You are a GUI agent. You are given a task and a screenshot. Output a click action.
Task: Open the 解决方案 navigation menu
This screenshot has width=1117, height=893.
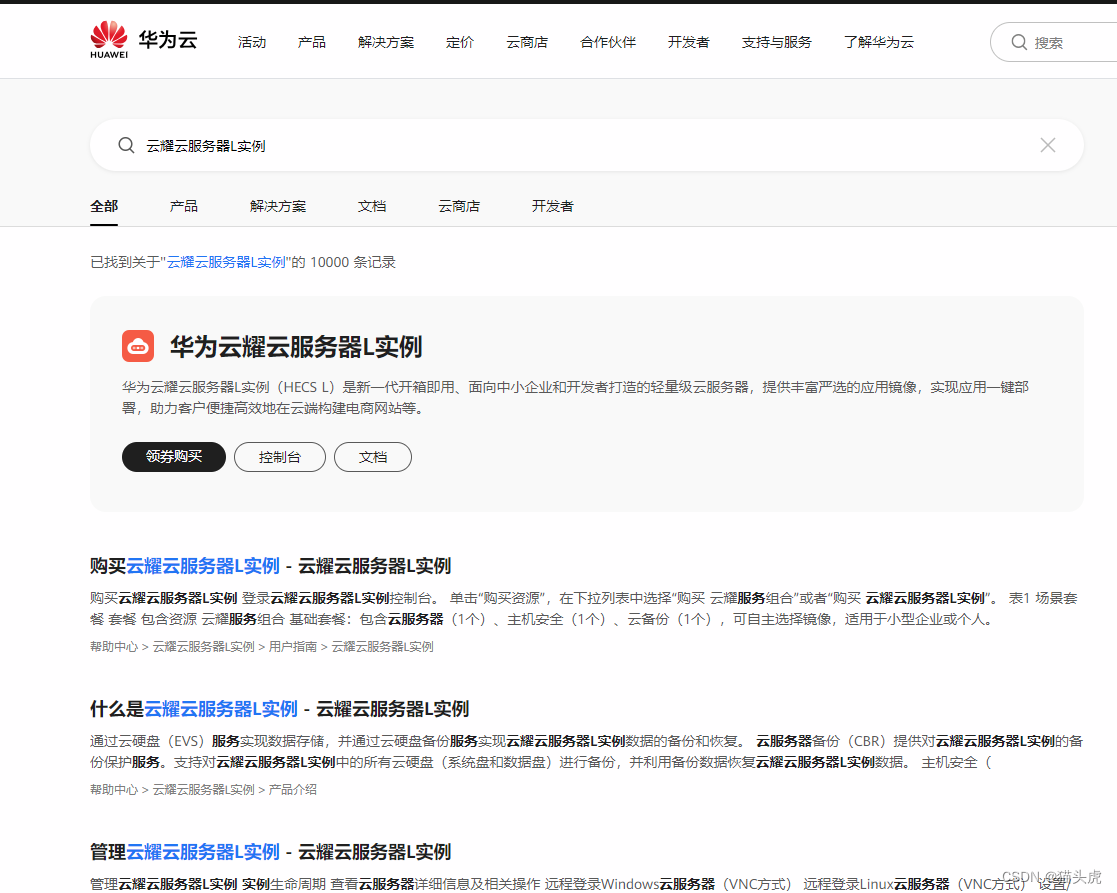pos(385,42)
